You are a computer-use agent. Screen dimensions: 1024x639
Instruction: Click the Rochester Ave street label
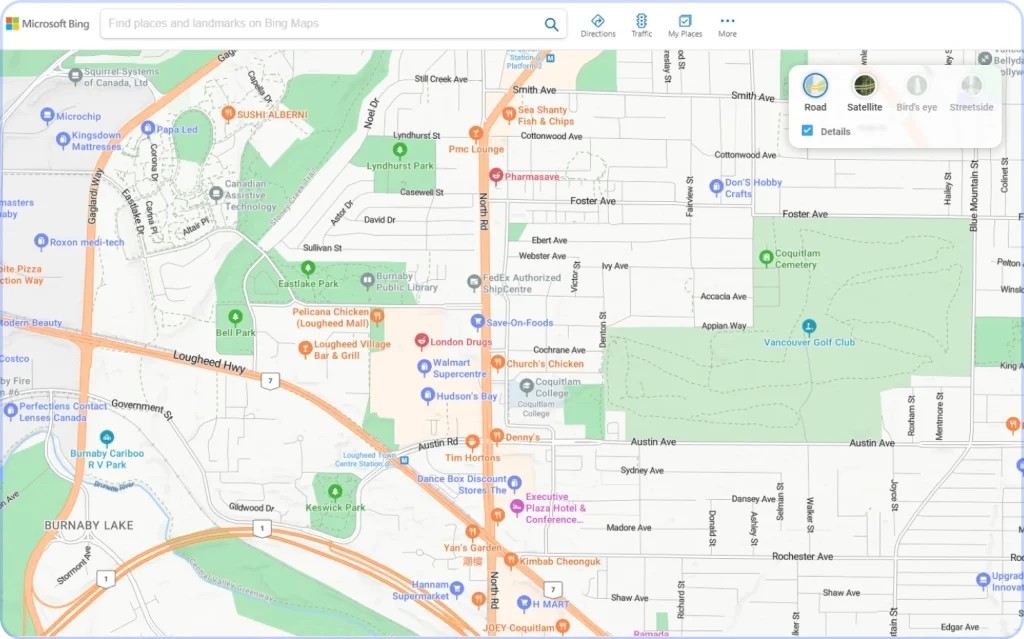[803, 557]
